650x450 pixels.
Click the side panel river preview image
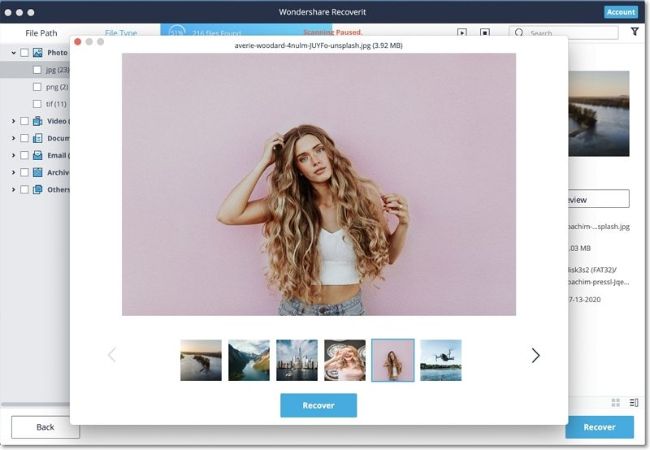599,114
